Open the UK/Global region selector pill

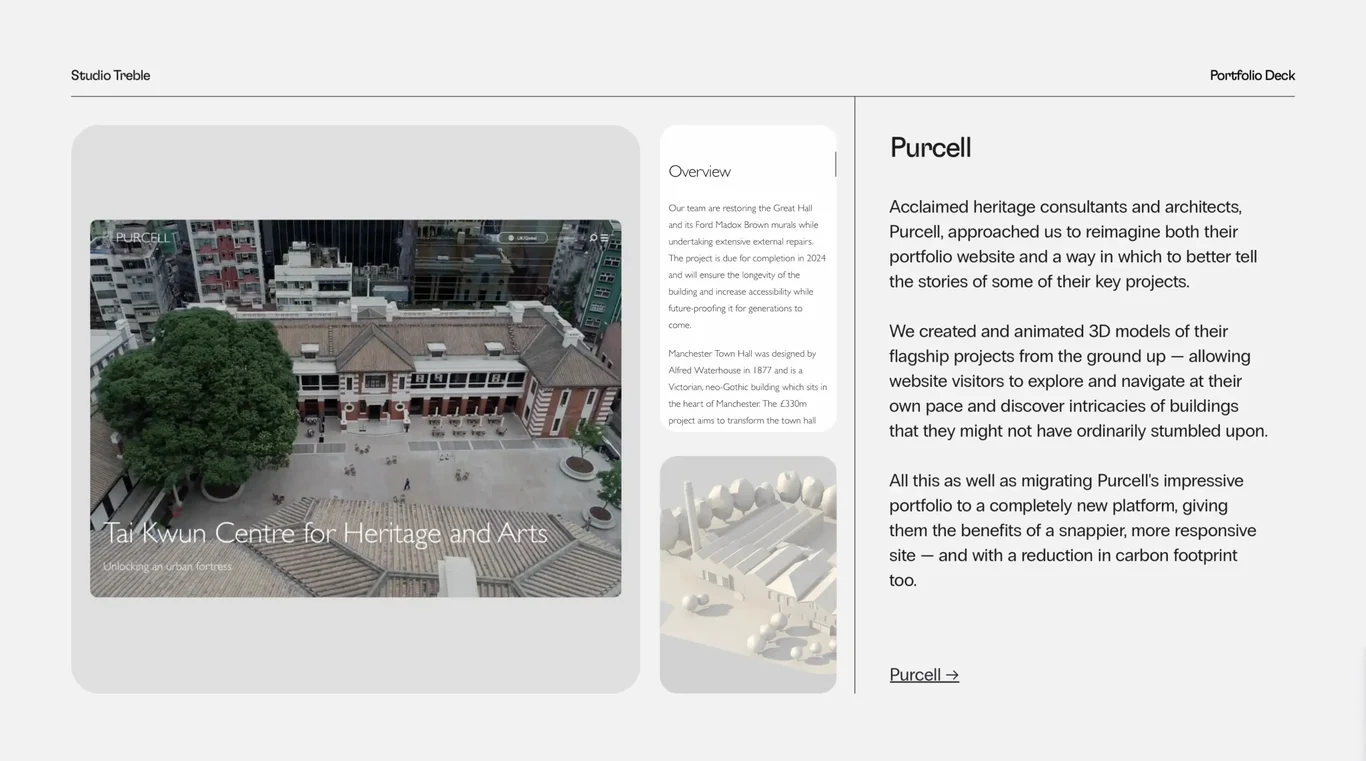coord(523,238)
